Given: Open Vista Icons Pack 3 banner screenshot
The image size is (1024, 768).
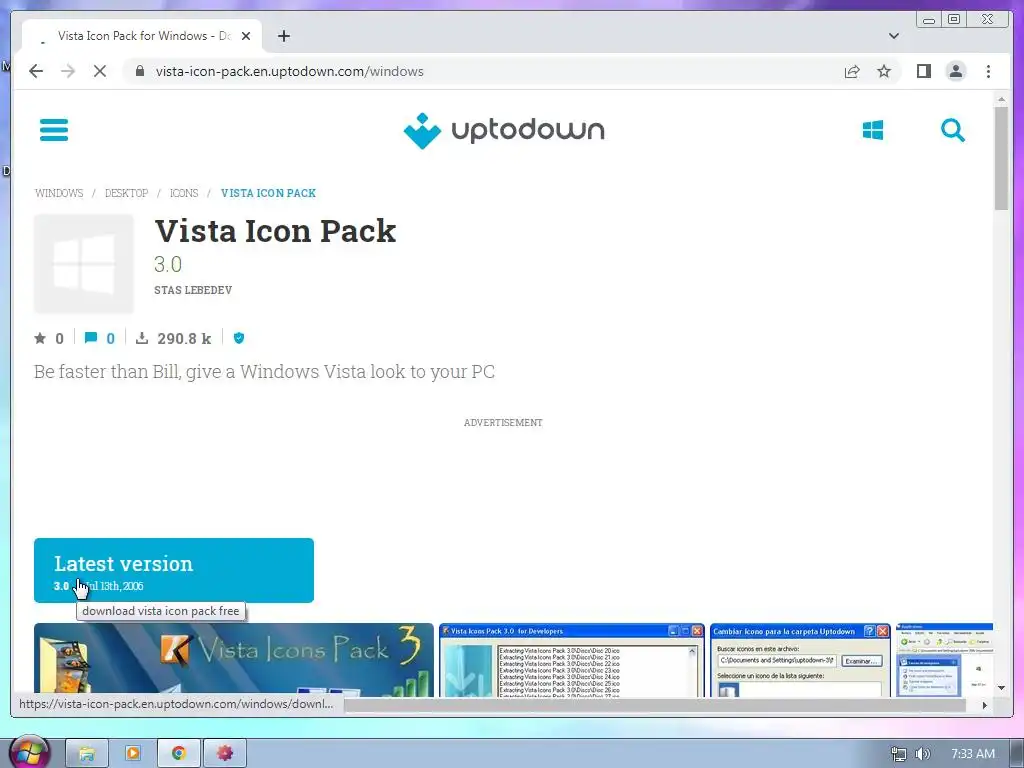Looking at the screenshot, I should (234, 660).
